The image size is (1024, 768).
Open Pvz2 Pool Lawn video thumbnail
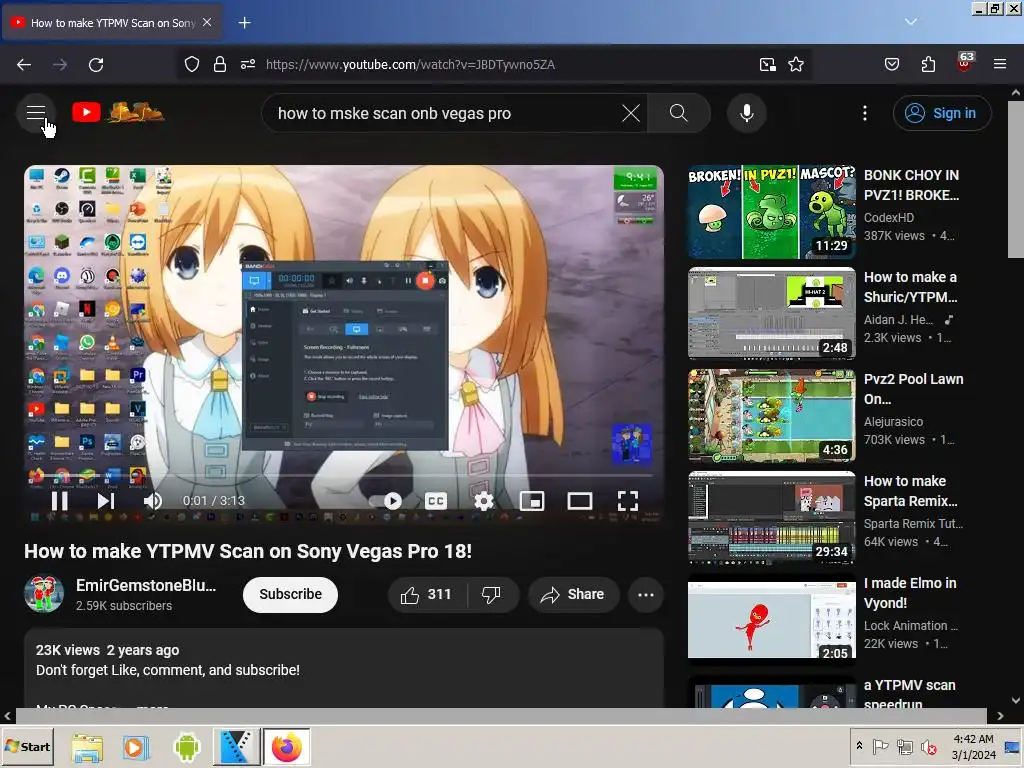(x=771, y=415)
